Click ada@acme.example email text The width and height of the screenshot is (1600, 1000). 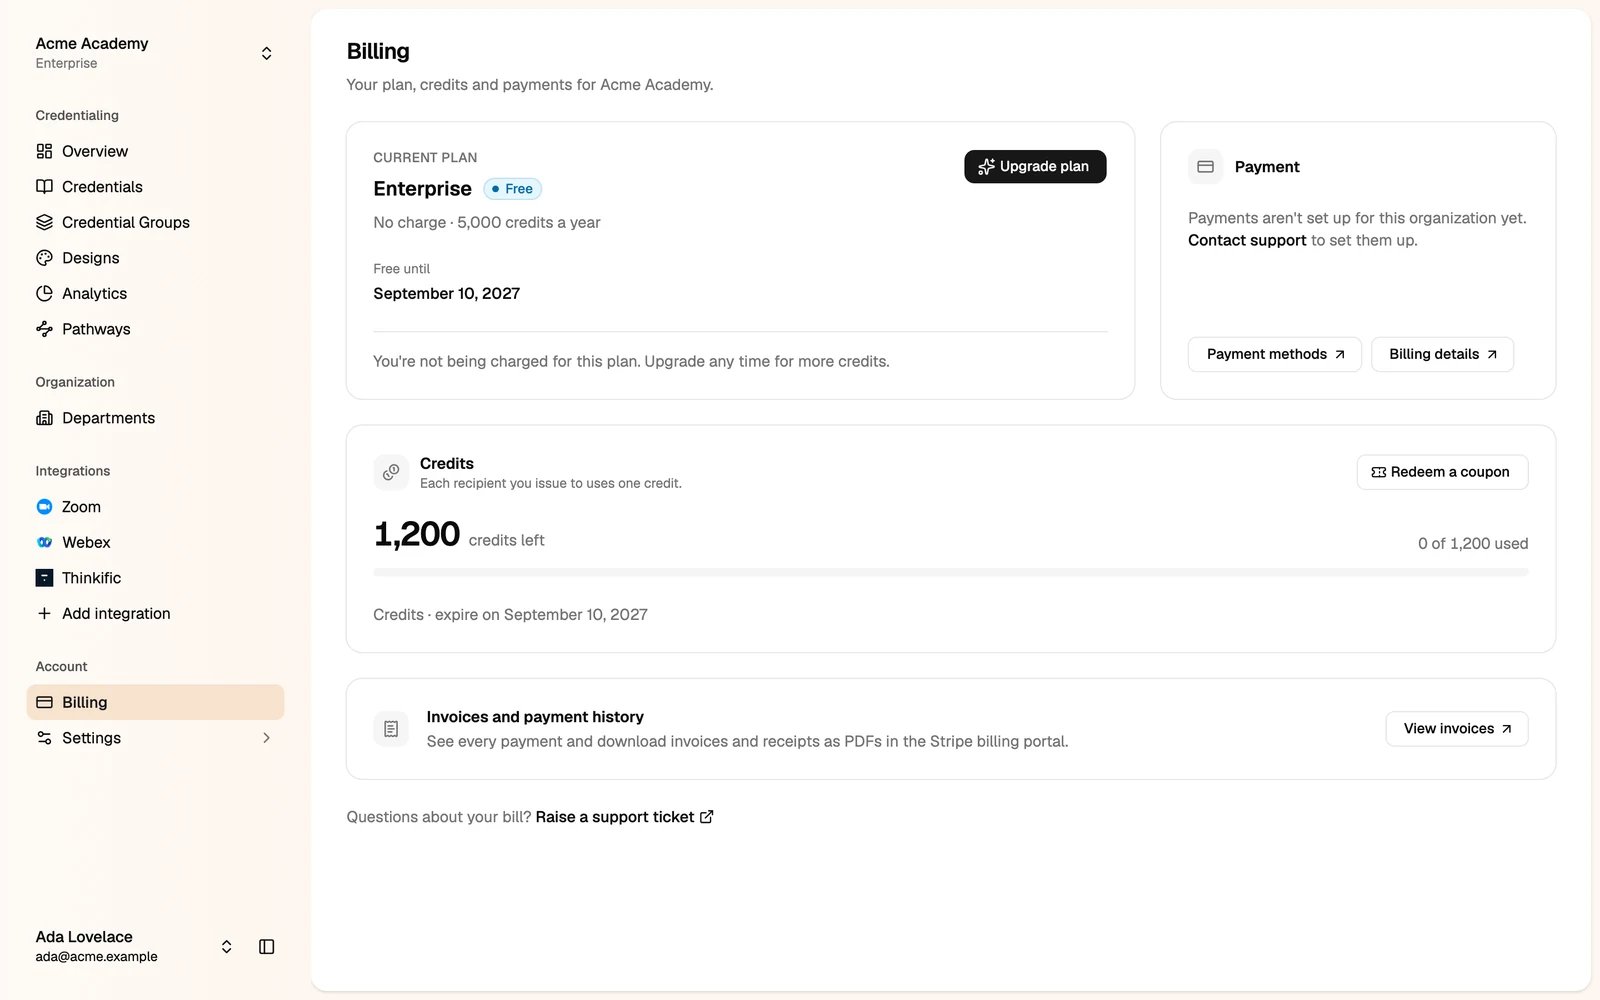click(97, 957)
